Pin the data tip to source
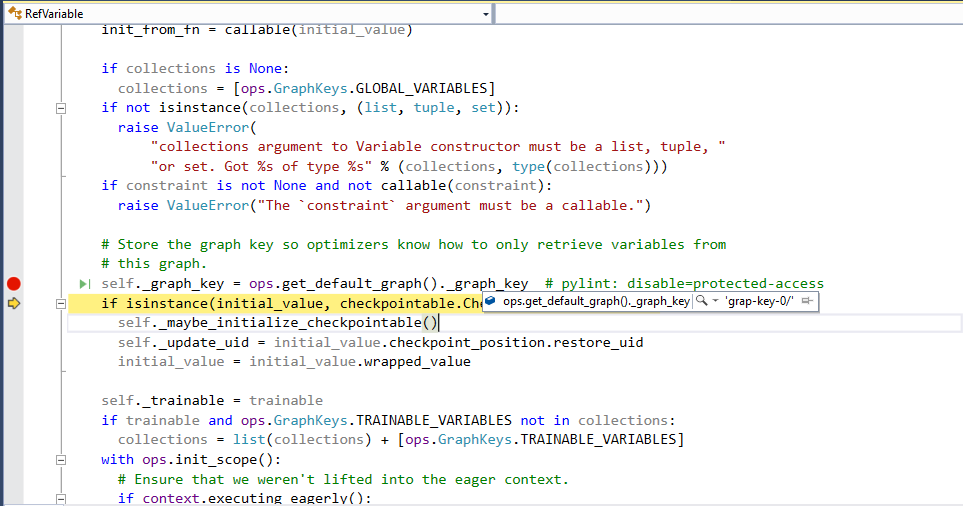The height and width of the screenshot is (506, 963). [x=808, y=301]
